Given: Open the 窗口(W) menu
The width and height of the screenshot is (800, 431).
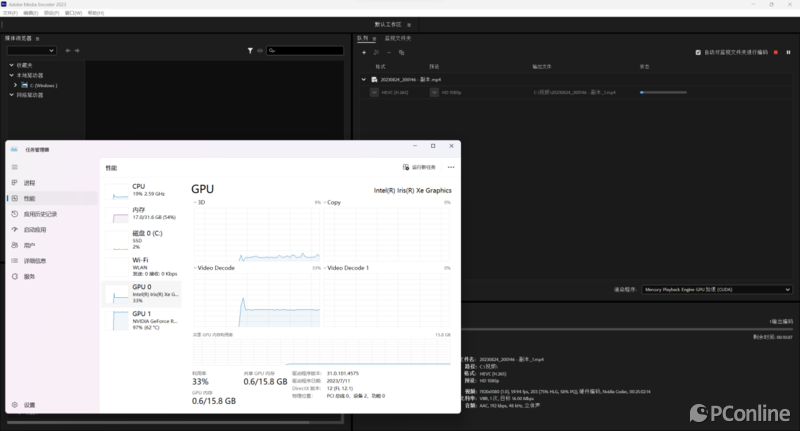Looking at the screenshot, I should (x=73, y=13).
